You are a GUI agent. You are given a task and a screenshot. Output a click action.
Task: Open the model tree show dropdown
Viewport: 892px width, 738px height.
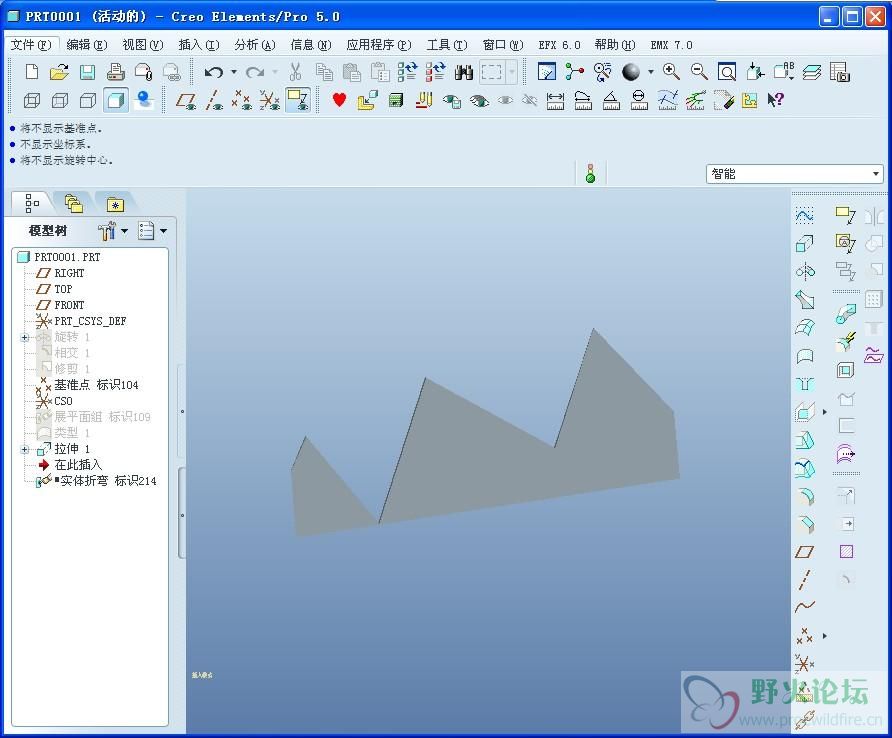(152, 231)
